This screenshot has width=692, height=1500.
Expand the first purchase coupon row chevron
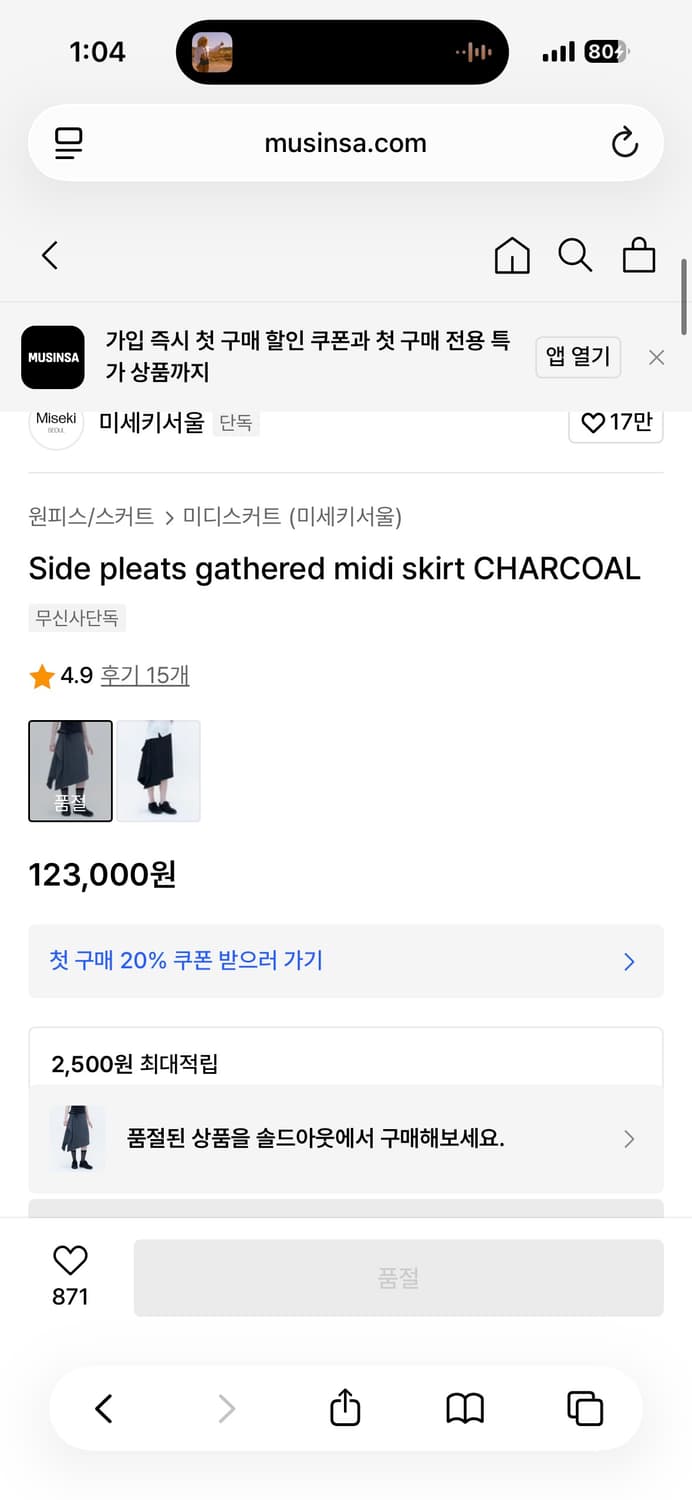pos(629,961)
